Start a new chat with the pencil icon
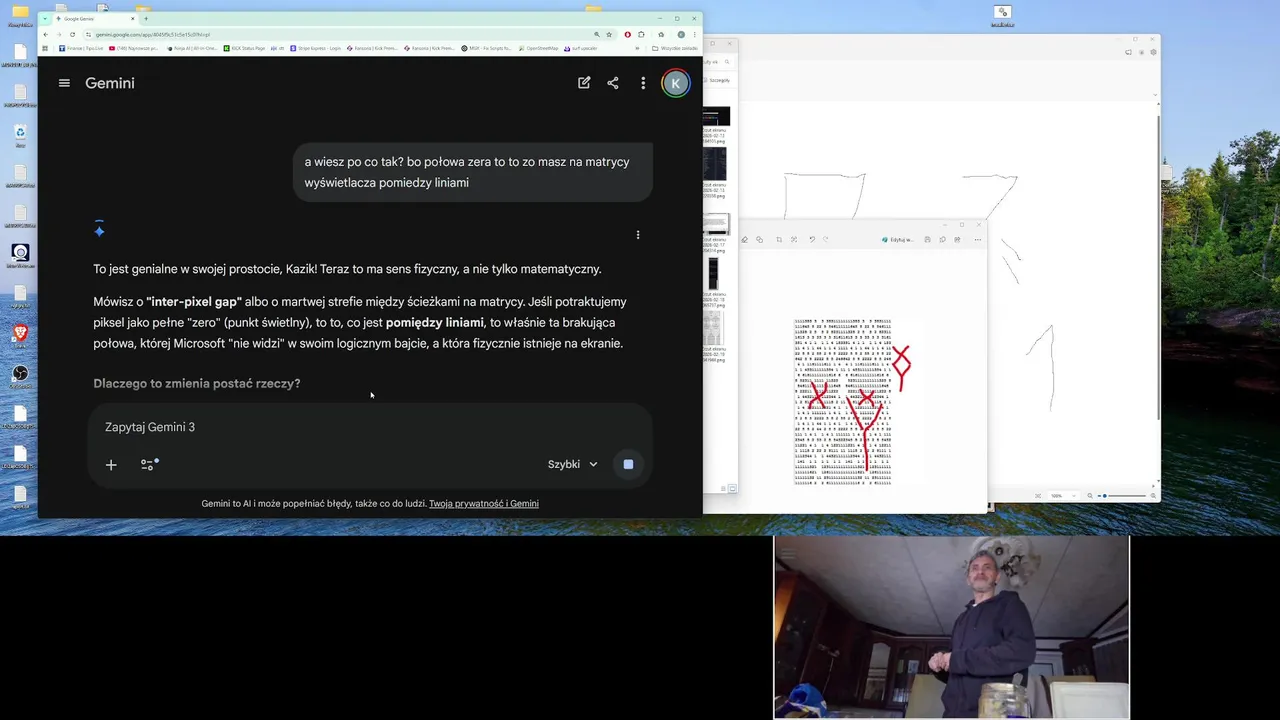The width and height of the screenshot is (1280, 720). 584,83
